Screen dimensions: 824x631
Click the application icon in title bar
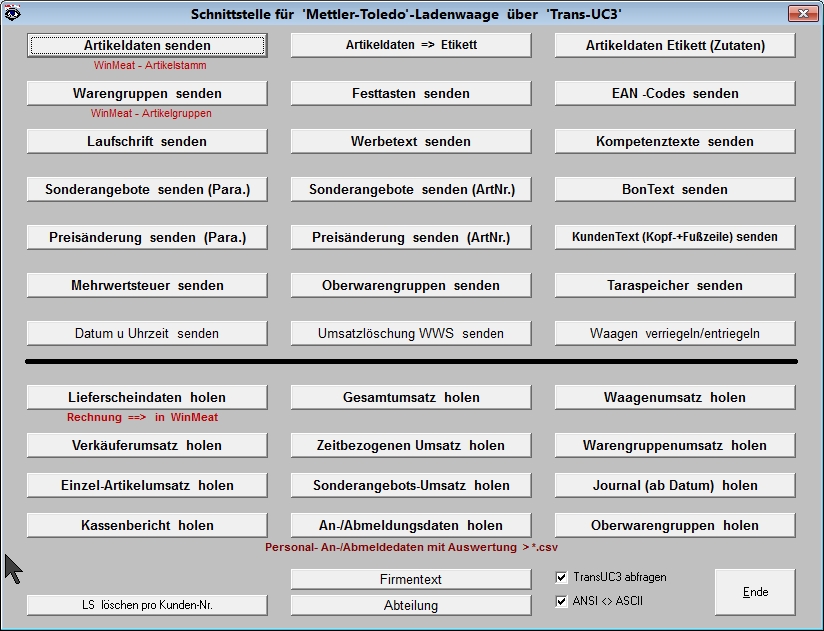point(13,14)
